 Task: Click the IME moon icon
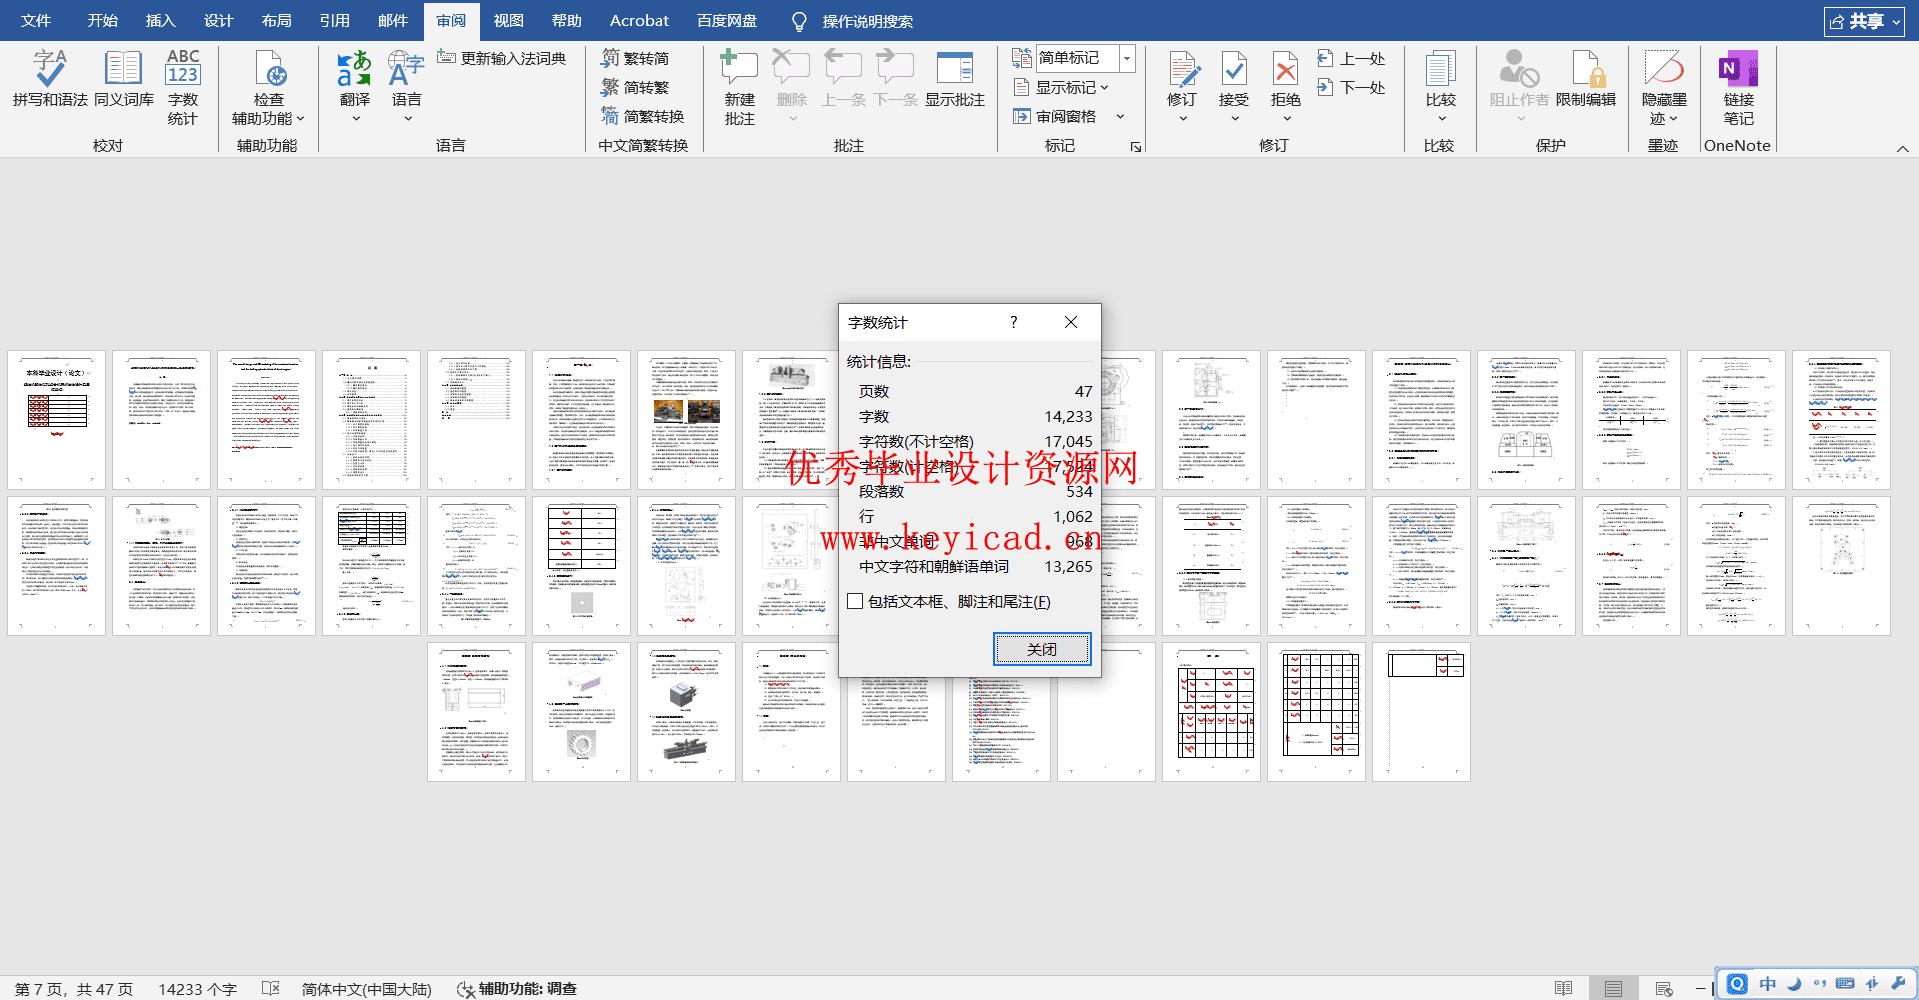point(1794,984)
